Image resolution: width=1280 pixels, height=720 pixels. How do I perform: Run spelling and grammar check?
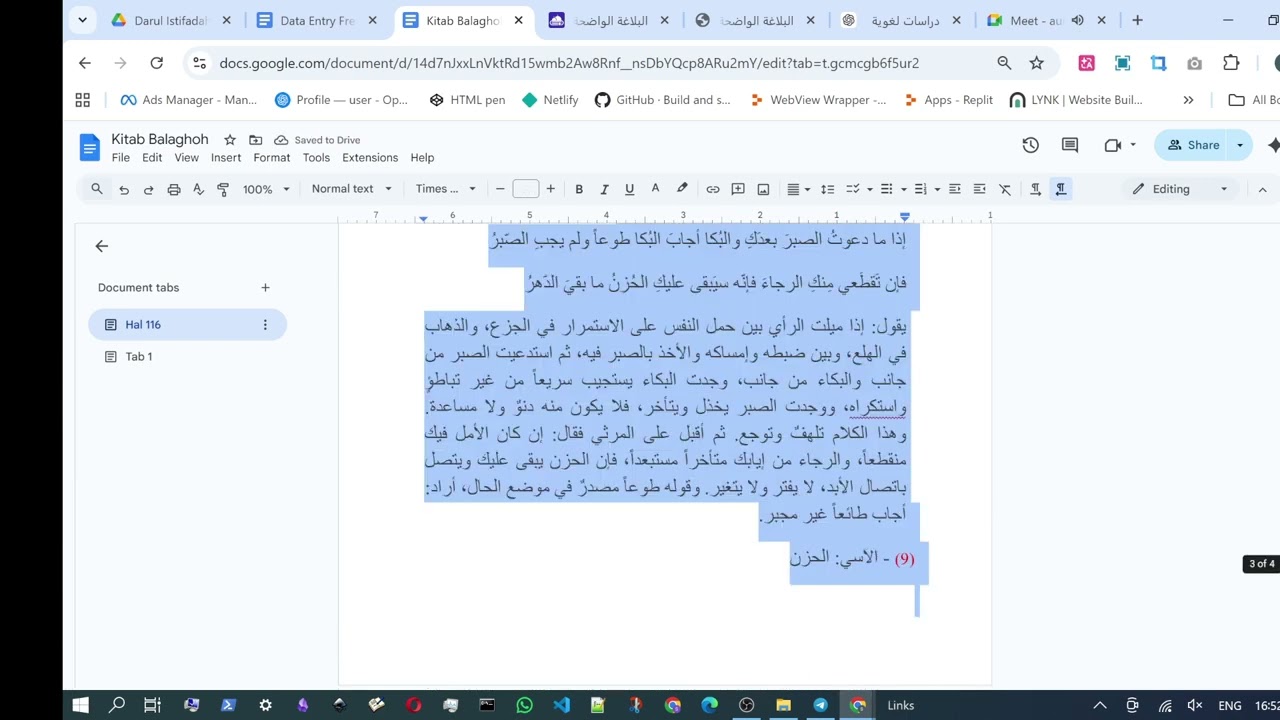point(198,189)
